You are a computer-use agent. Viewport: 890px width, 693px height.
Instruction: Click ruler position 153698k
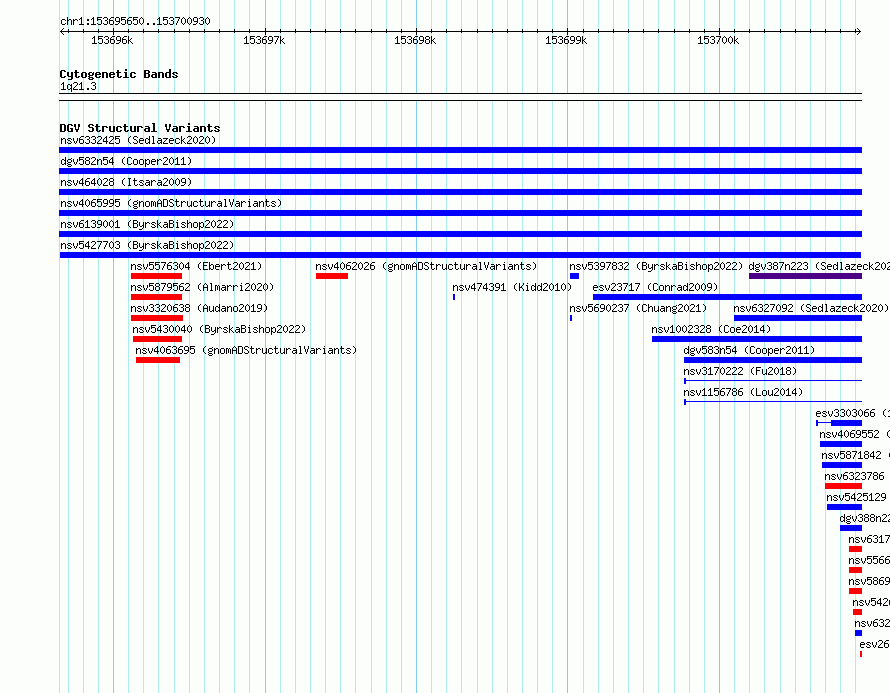[x=415, y=40]
